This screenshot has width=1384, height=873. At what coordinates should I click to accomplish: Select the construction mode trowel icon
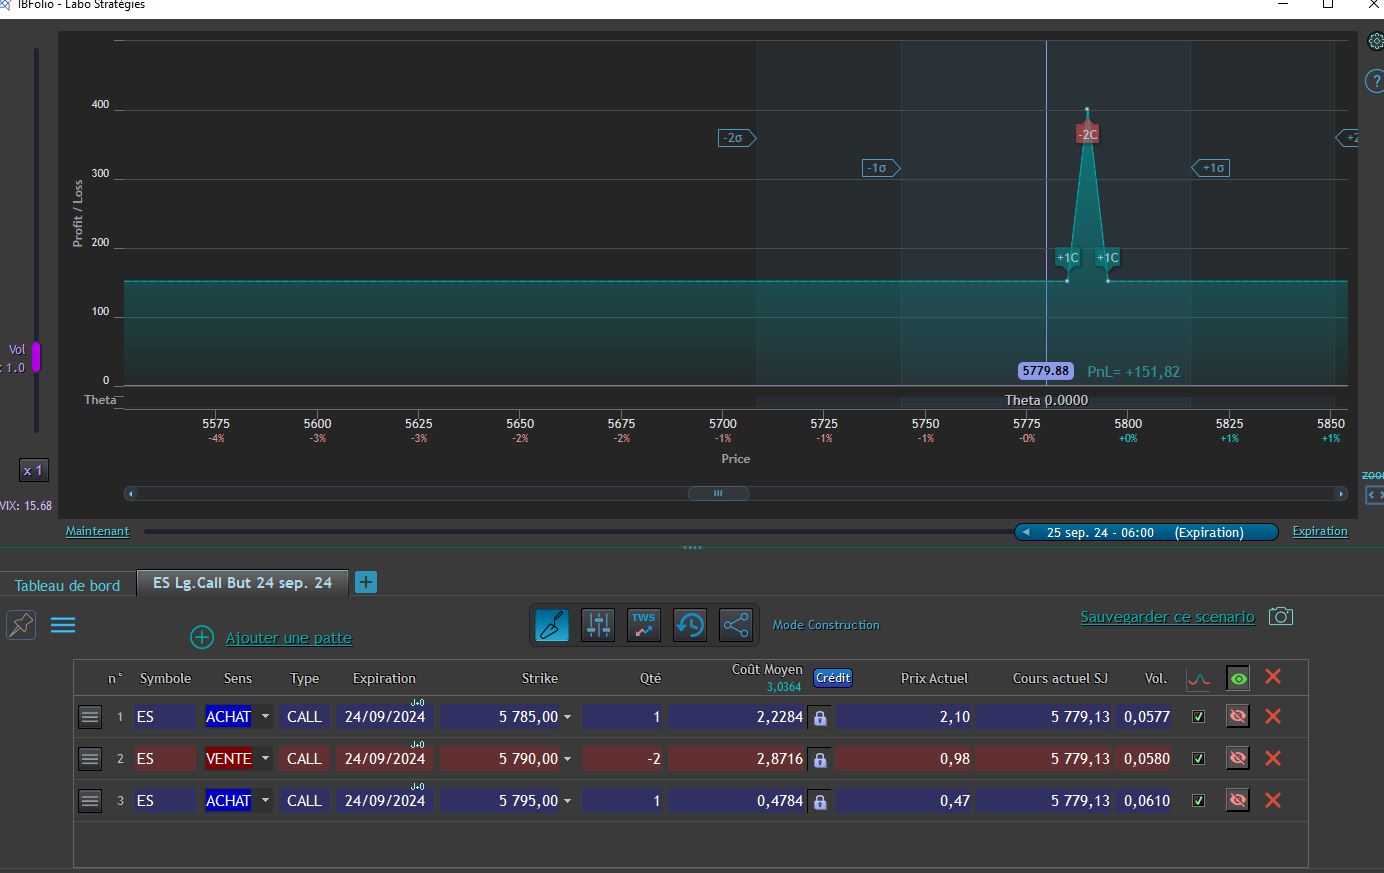(552, 625)
